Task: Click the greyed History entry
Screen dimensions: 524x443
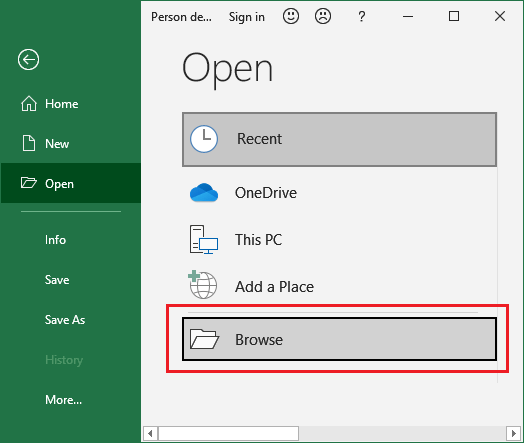Action: [71, 360]
